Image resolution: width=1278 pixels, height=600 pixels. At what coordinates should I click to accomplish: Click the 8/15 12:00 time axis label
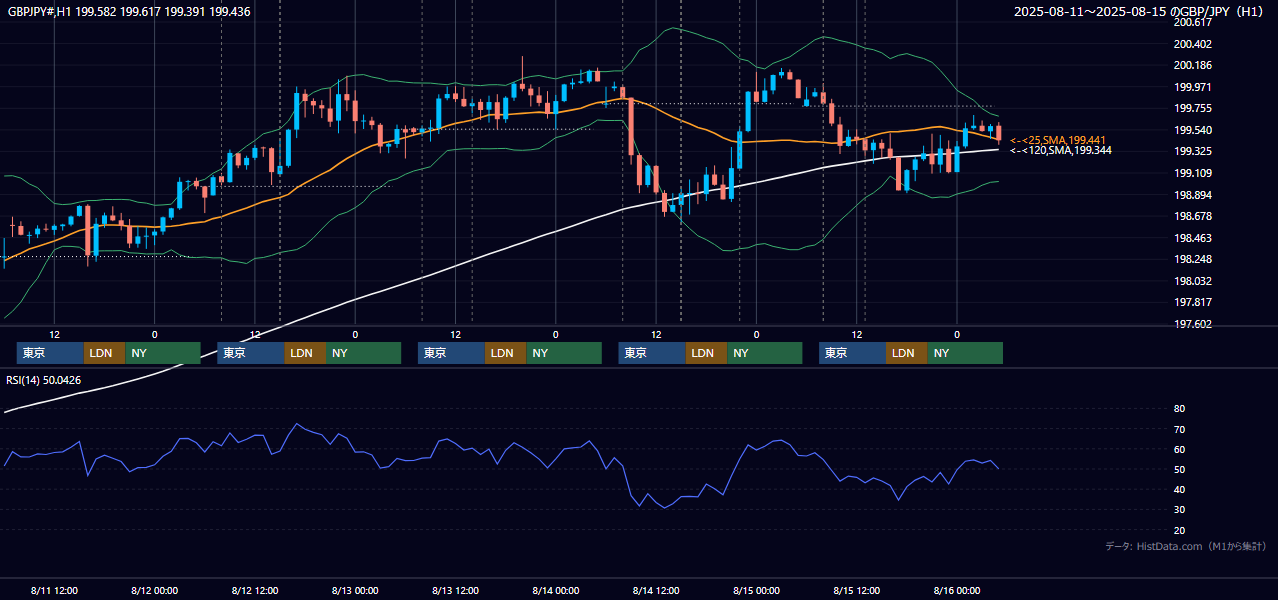point(856,590)
